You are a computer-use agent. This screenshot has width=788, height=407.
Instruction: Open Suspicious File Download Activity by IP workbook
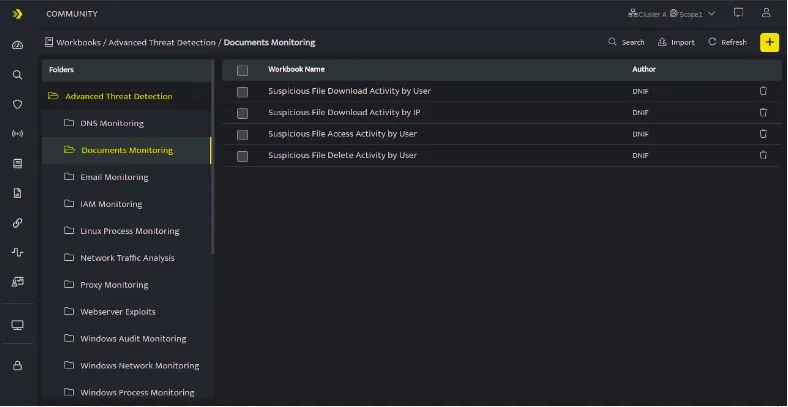pos(344,113)
